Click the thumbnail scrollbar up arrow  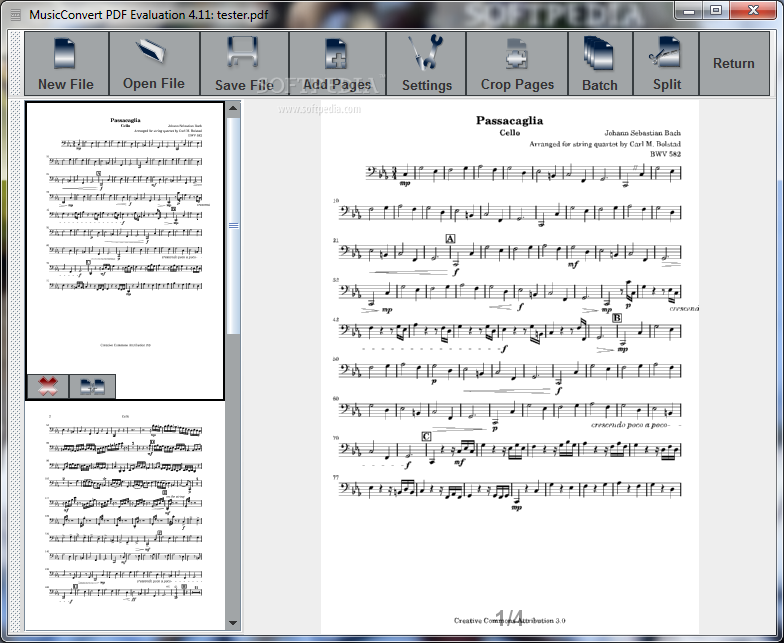(x=233, y=108)
